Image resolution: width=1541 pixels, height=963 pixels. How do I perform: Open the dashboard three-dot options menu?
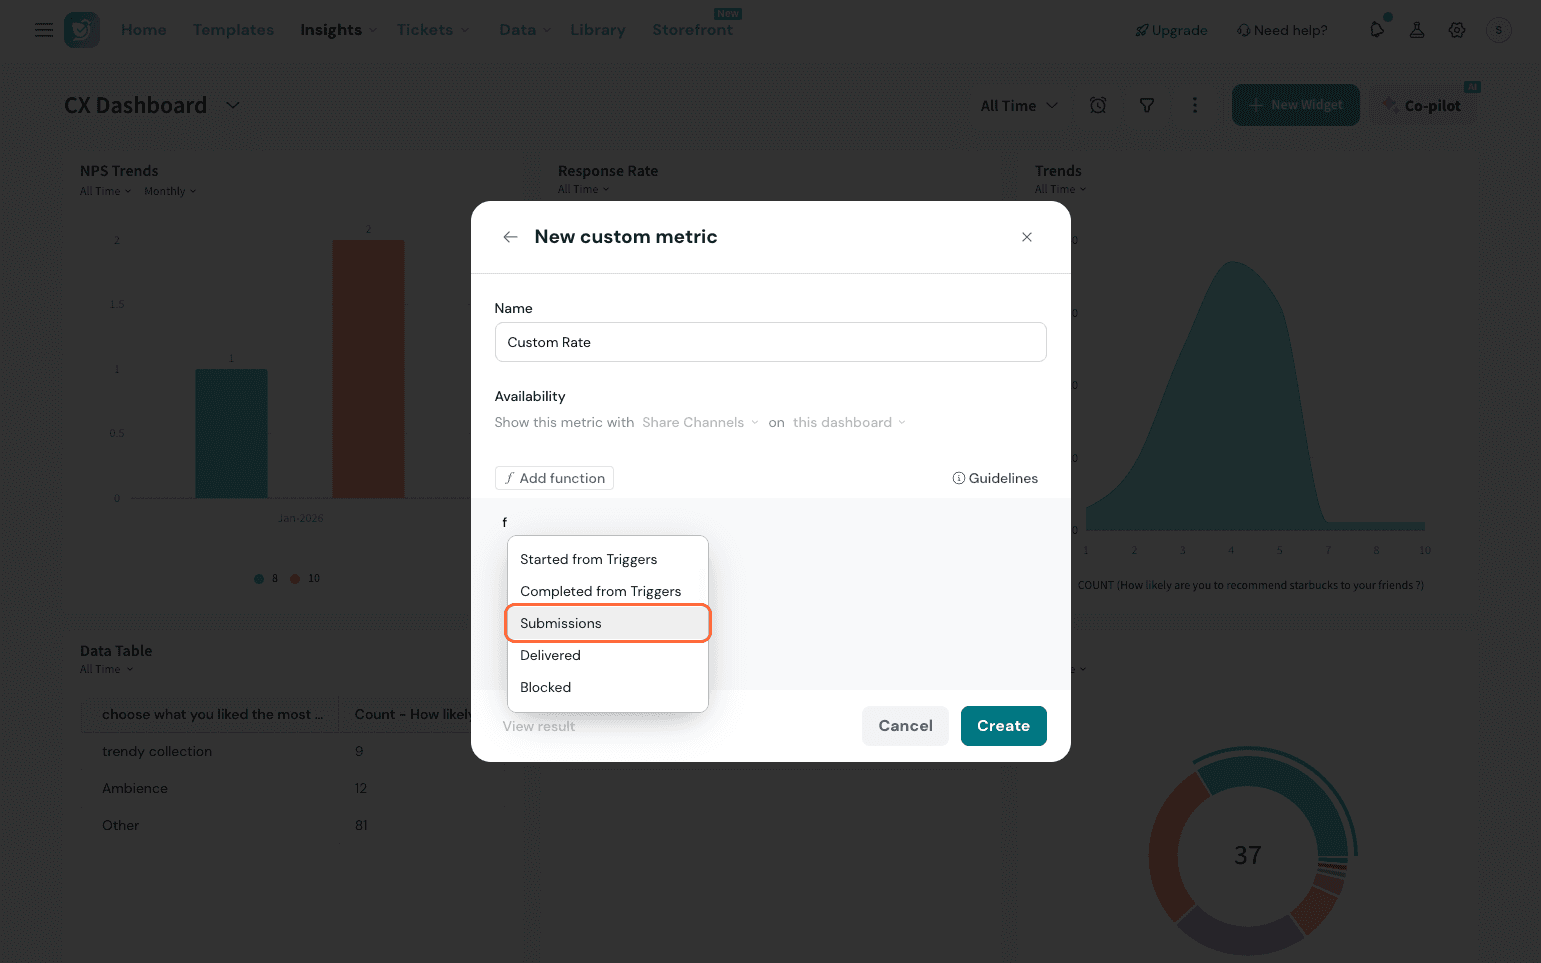coord(1195,105)
